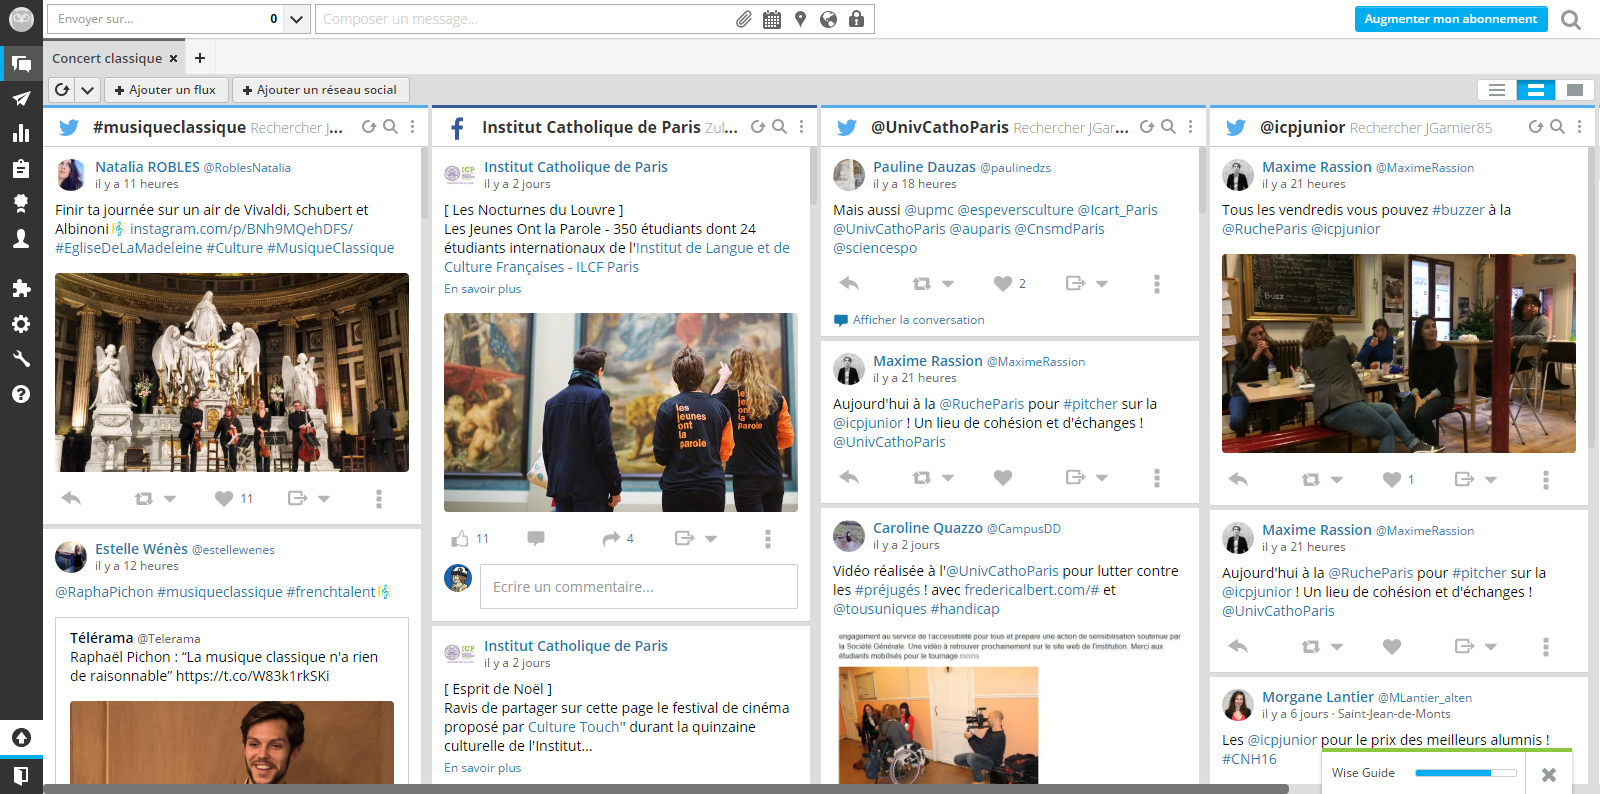Open Help question mark icon
This screenshot has height=794, width=1600.
tap(21, 394)
